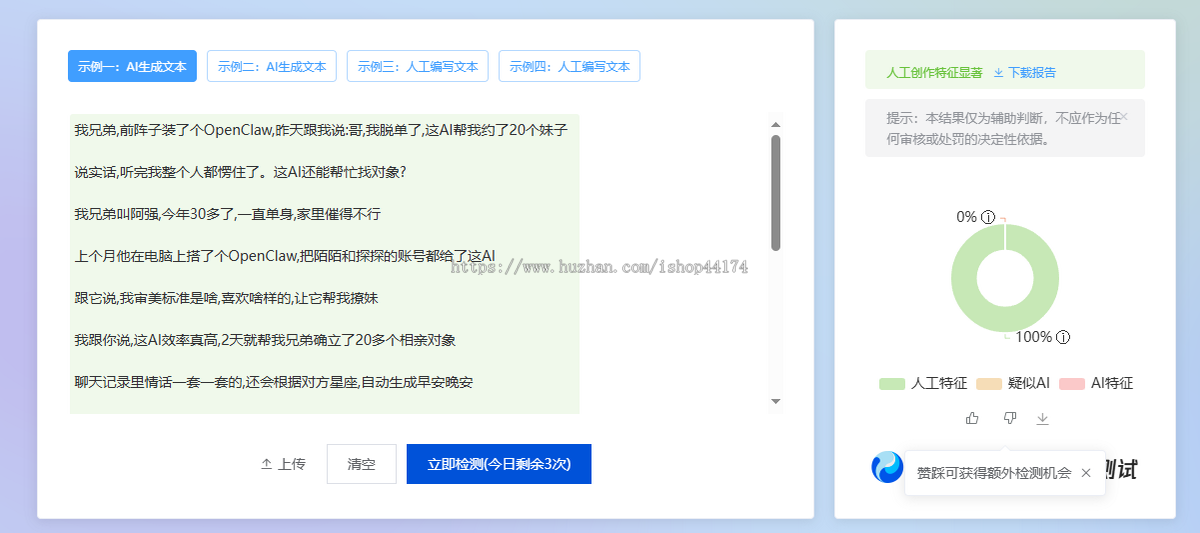Click text line 我兄弟叫阿强,今年30多了
The height and width of the screenshot is (533, 1200).
coord(227,214)
